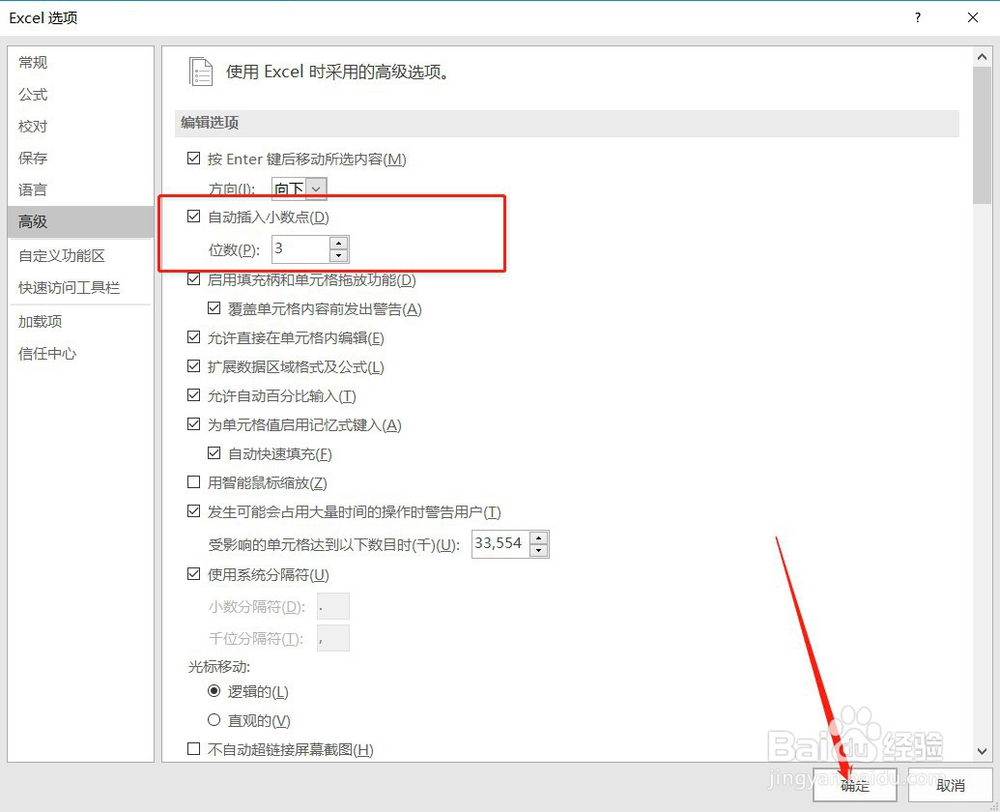Enable 不自动超链接屏幕截图 checkbox
Screen dimensions: 1000x812
(194, 749)
